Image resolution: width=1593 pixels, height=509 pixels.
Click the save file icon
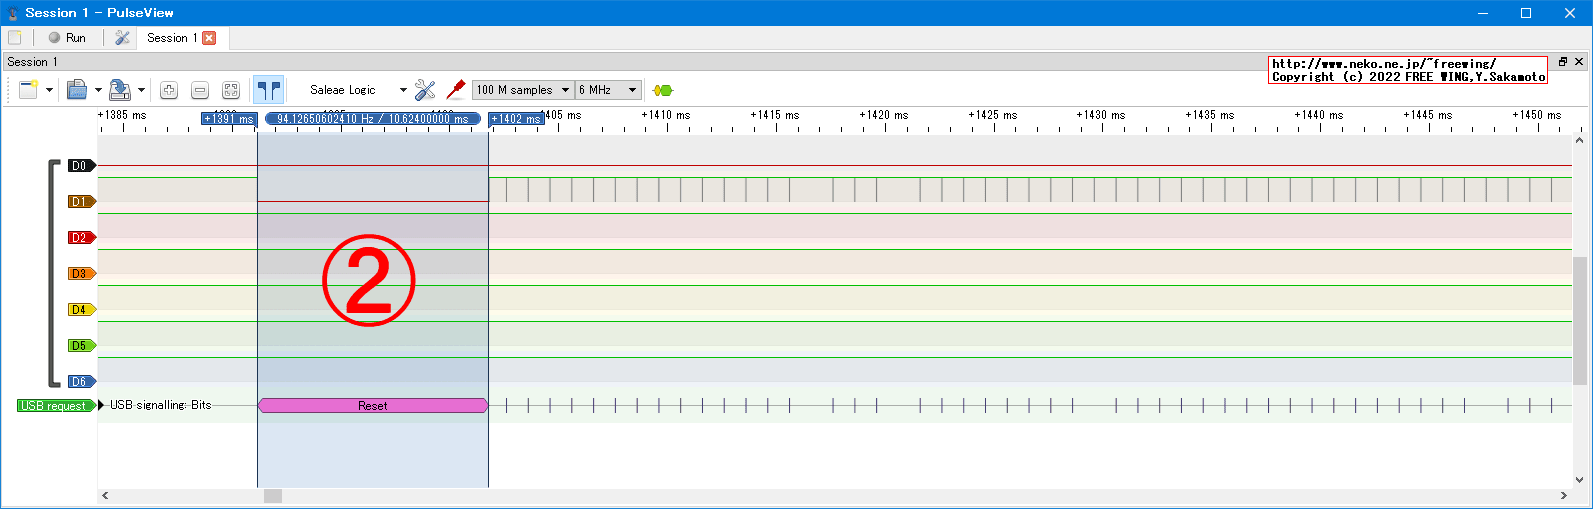coord(119,90)
